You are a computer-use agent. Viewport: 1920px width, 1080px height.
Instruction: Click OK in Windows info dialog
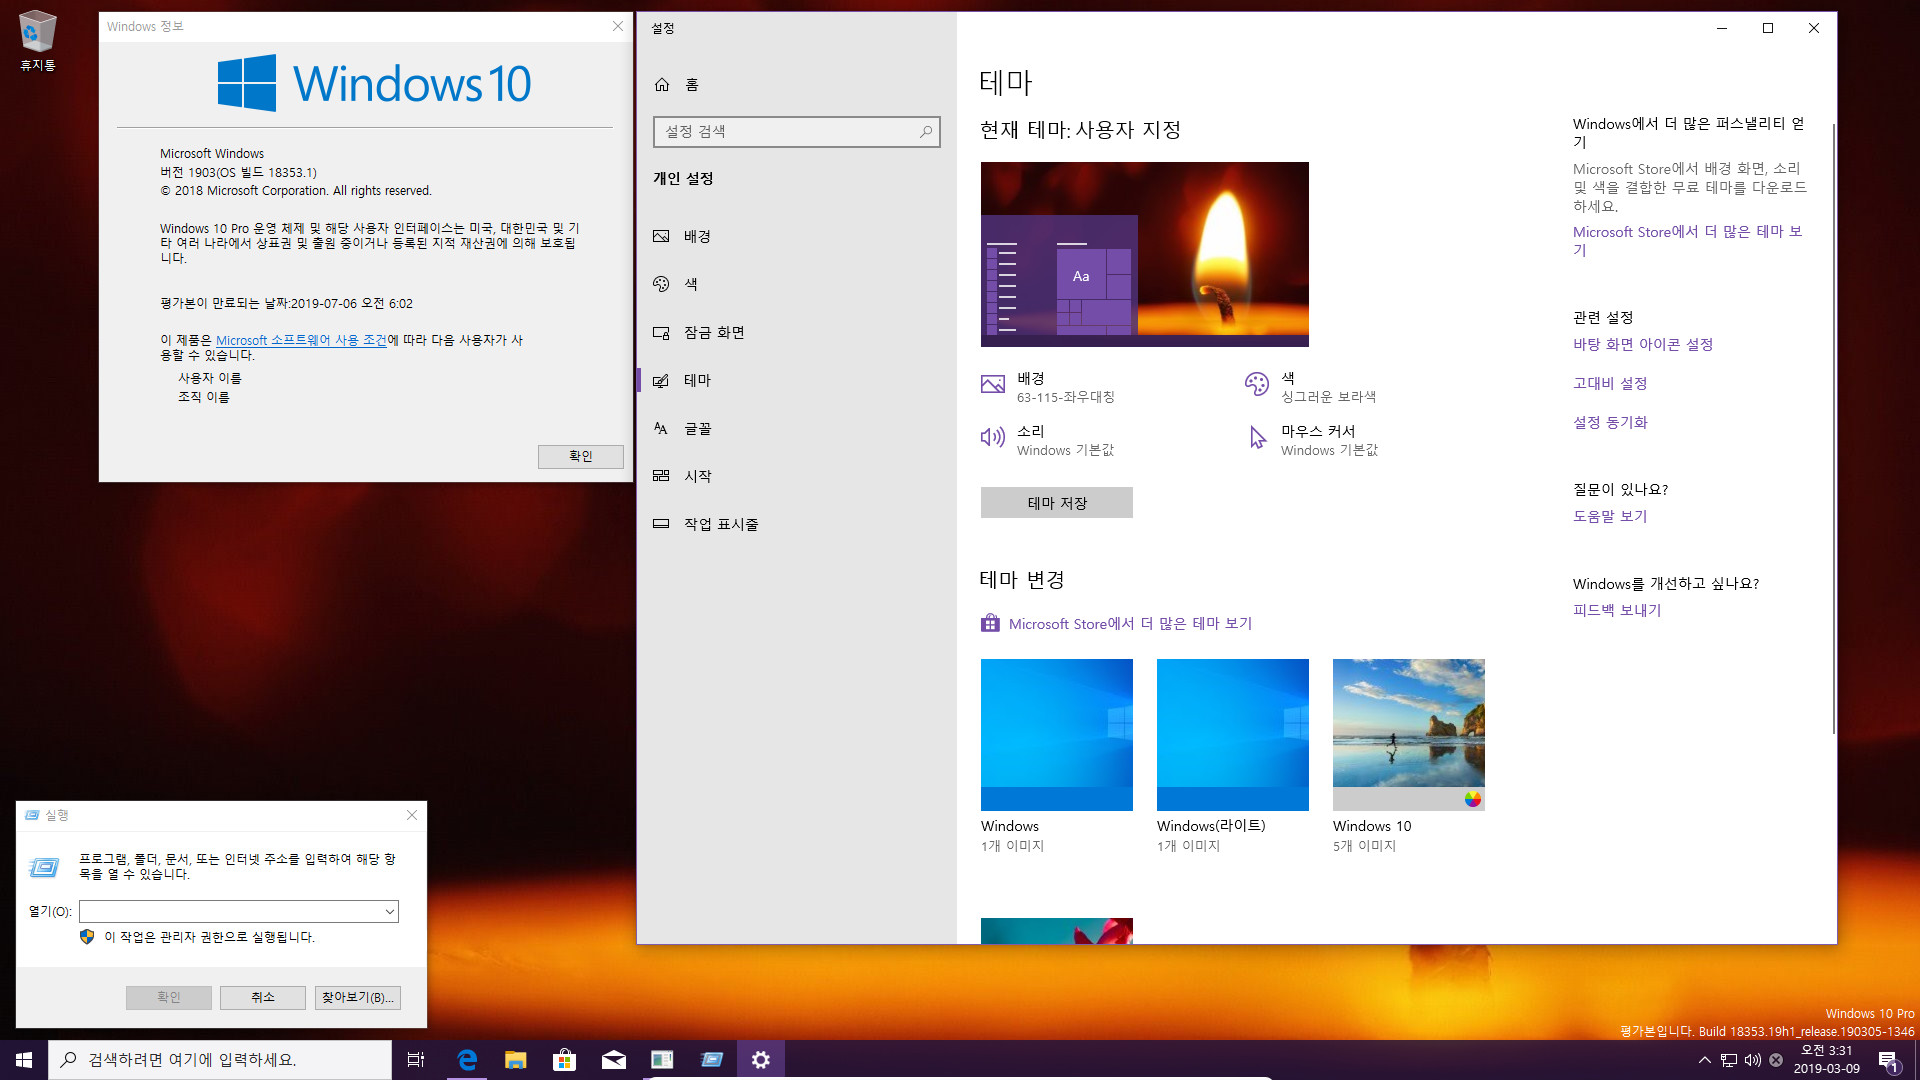[581, 457]
